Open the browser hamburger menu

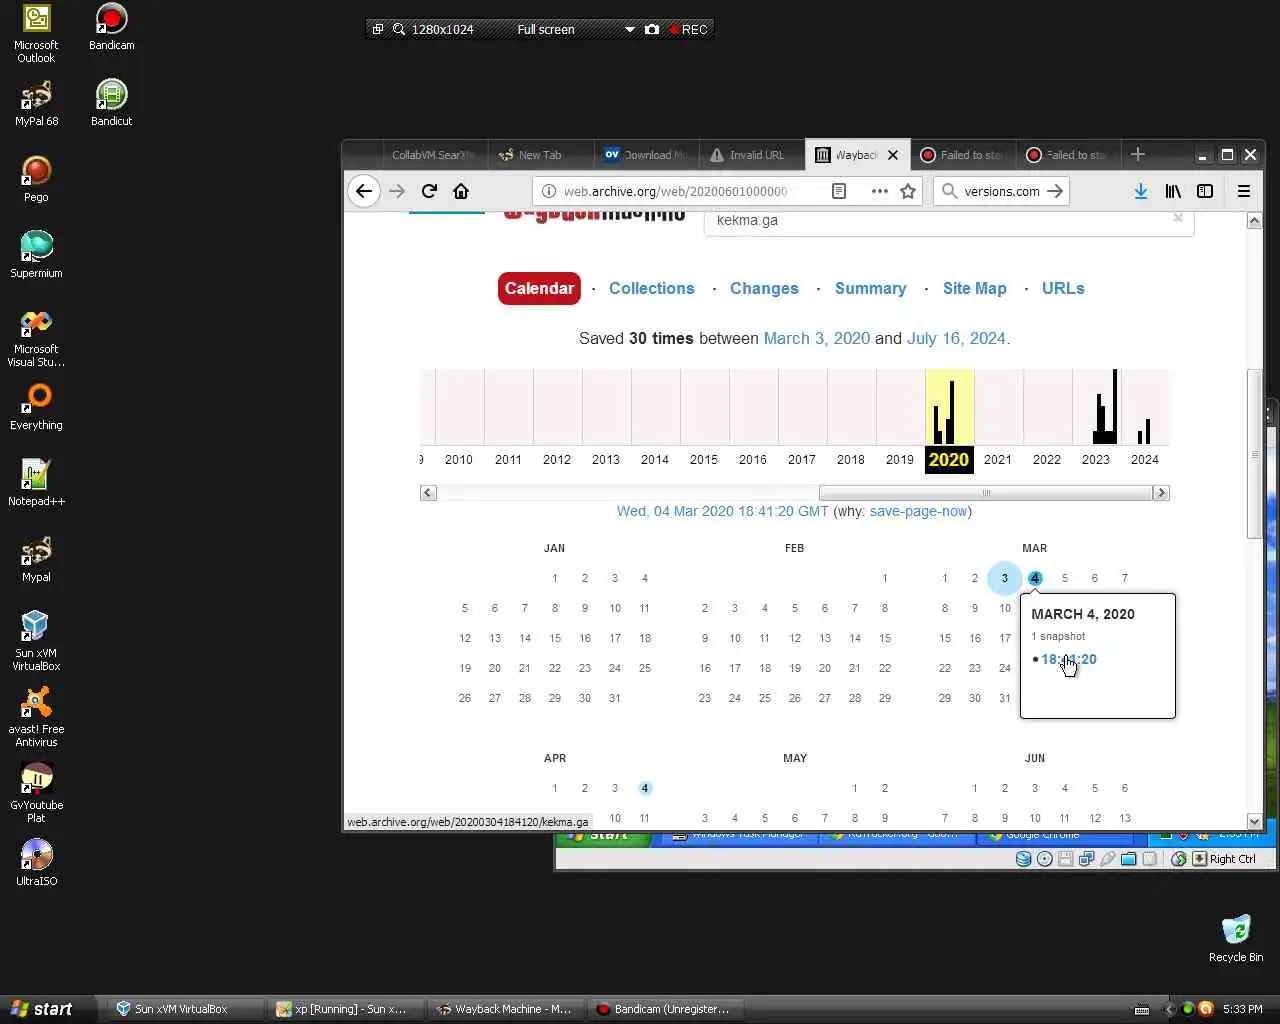point(1244,191)
